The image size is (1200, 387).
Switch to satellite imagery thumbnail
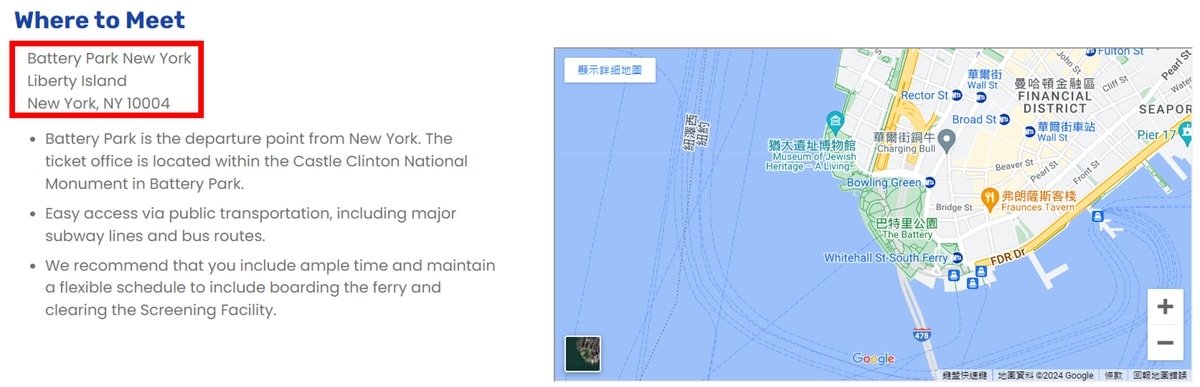pos(583,354)
